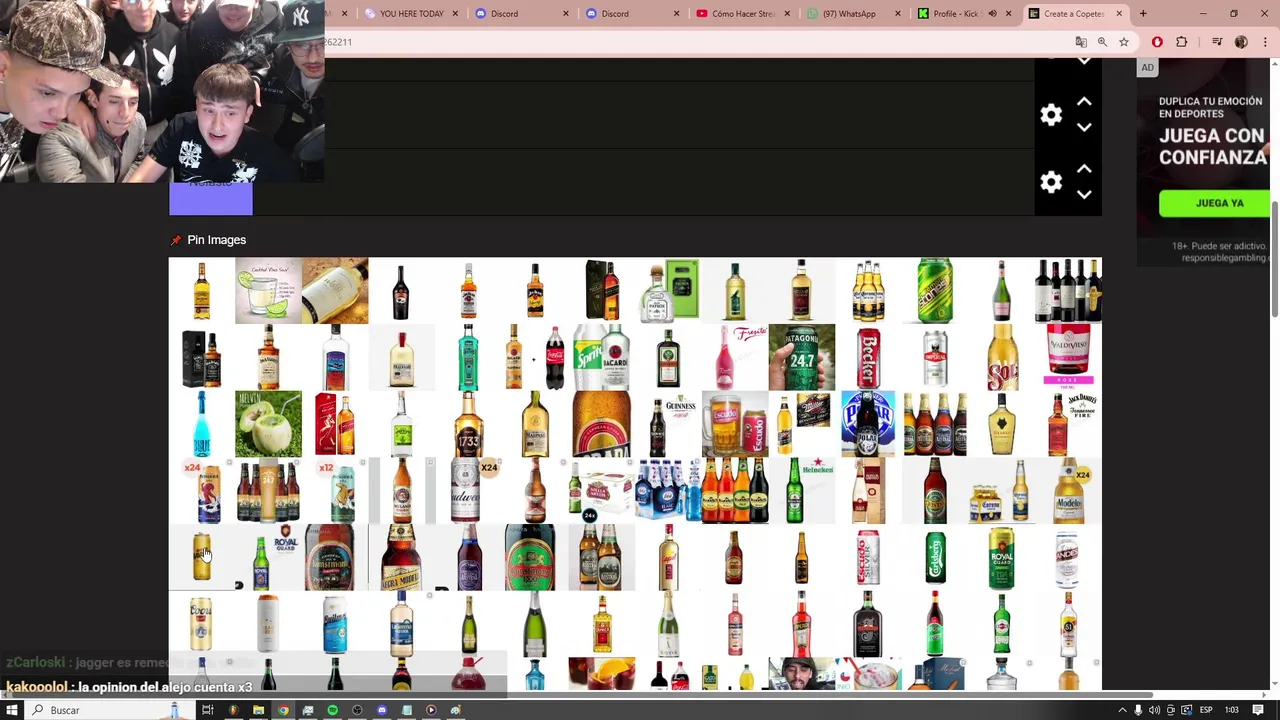Open the Chrome profile avatar
The height and width of the screenshot is (720, 1280).
coord(1241,42)
